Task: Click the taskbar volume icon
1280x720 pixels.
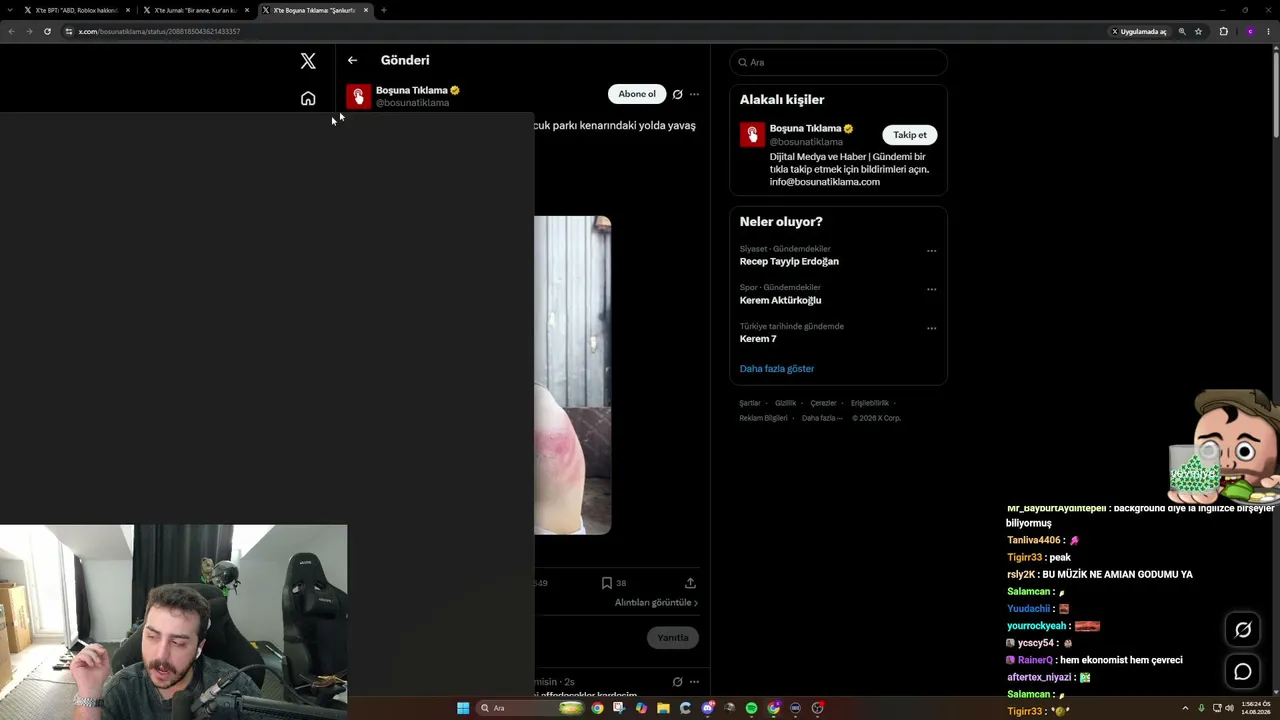Action: 1229,708
